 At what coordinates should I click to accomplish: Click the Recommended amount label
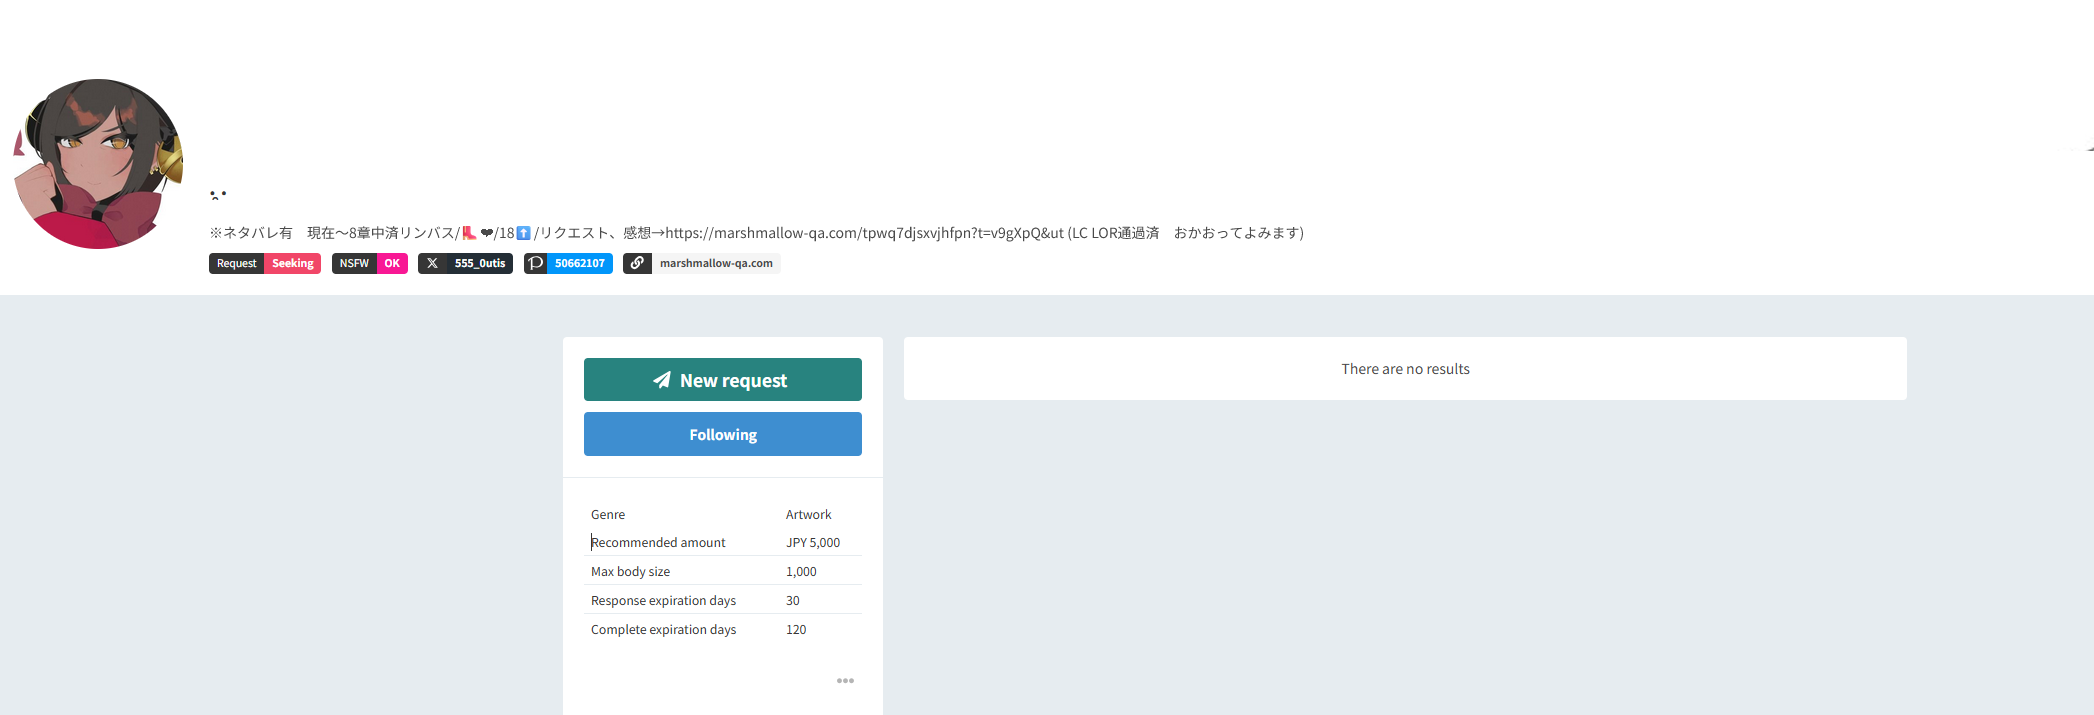pos(658,543)
